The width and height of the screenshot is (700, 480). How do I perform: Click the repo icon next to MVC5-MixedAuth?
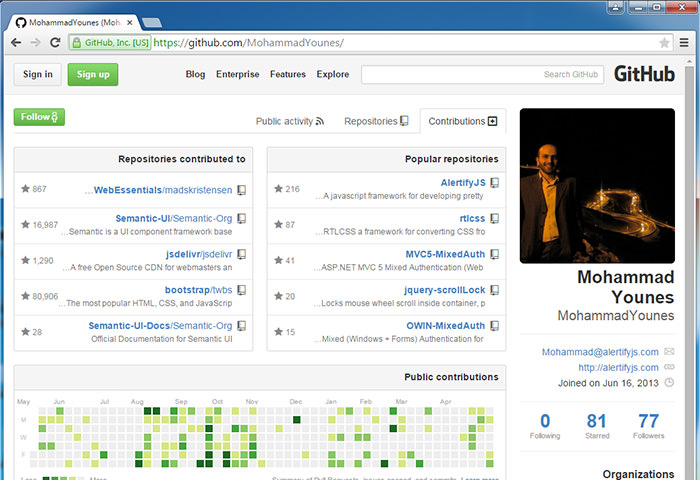pyautogui.click(x=495, y=254)
